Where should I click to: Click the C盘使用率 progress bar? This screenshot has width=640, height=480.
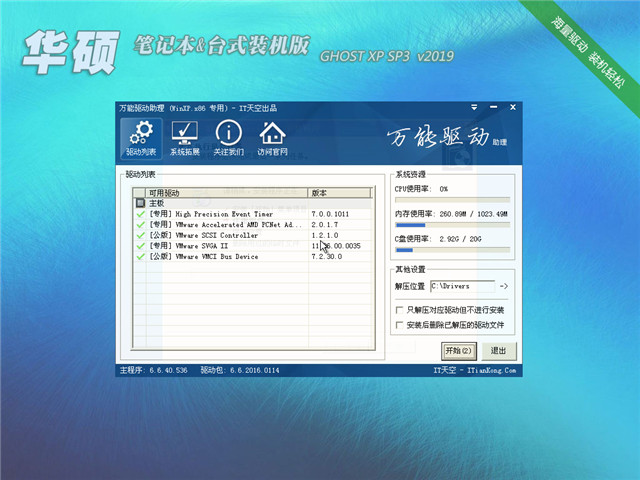tap(452, 250)
